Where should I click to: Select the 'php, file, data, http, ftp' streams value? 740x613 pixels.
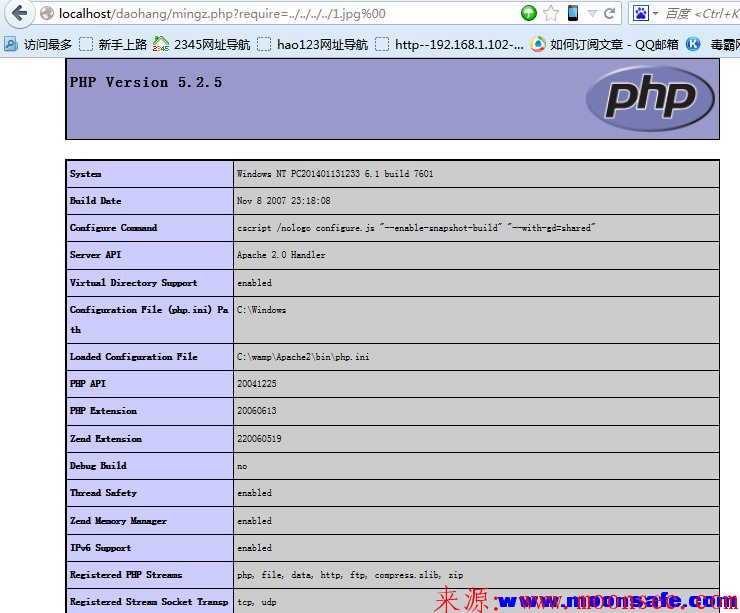(350, 575)
